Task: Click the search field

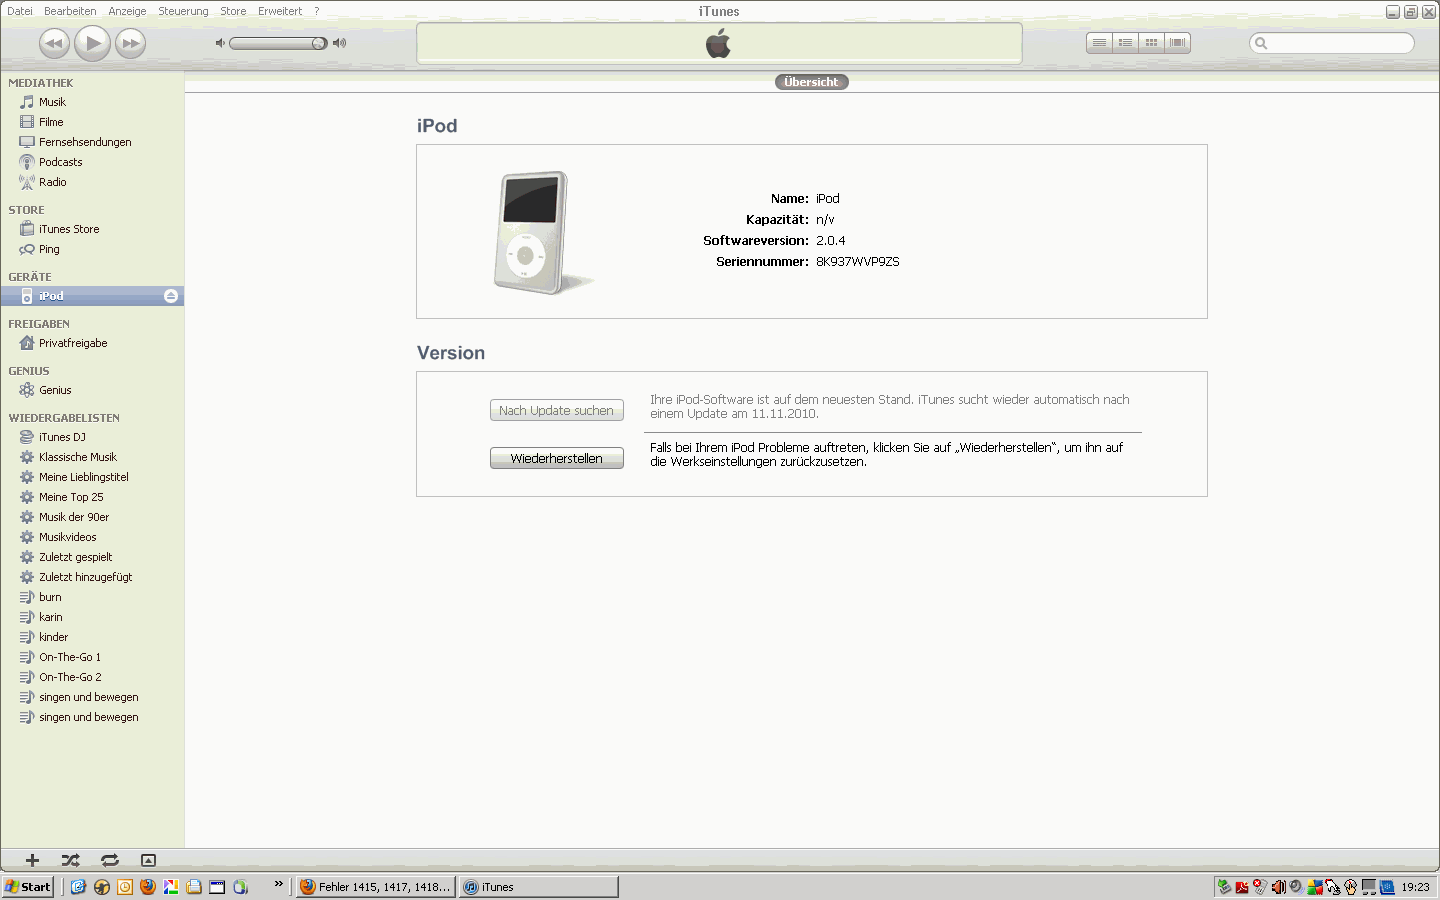Action: click(1332, 43)
